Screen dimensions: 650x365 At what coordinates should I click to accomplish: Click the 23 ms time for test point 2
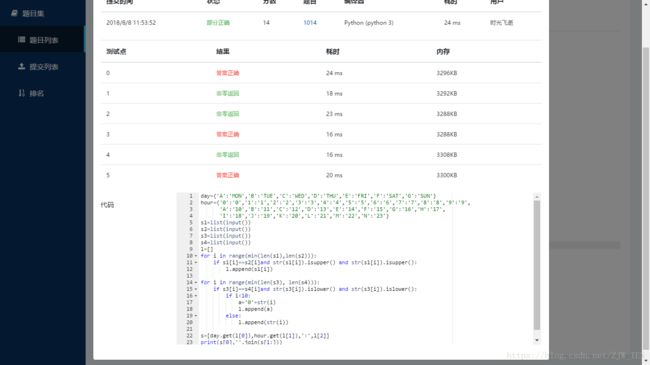coord(334,114)
